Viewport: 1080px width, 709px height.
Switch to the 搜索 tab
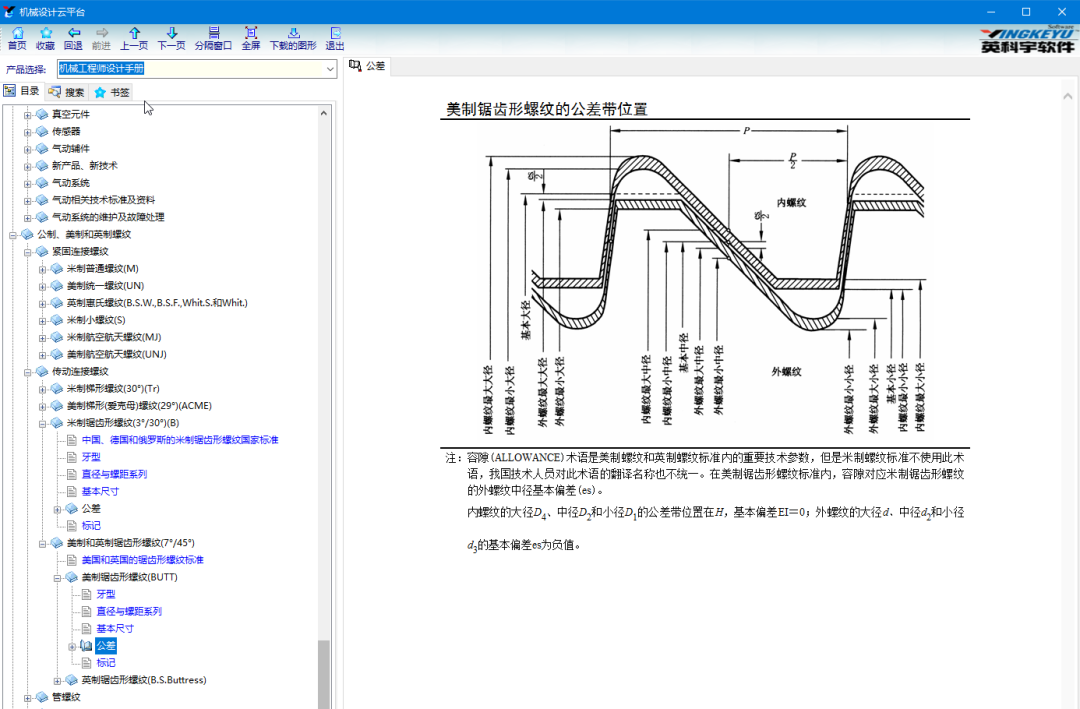(67, 92)
